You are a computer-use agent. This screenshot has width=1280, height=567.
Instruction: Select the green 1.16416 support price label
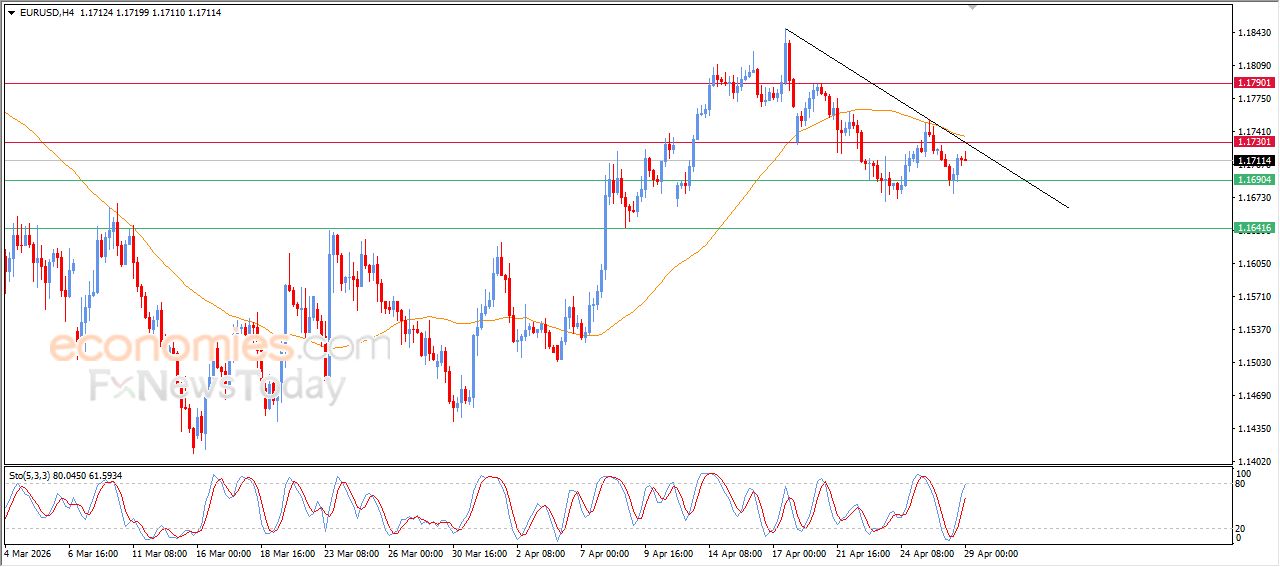coord(1253,228)
